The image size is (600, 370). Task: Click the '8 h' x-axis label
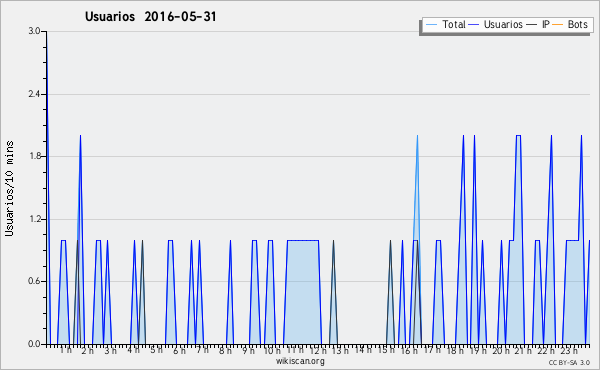tap(225, 350)
